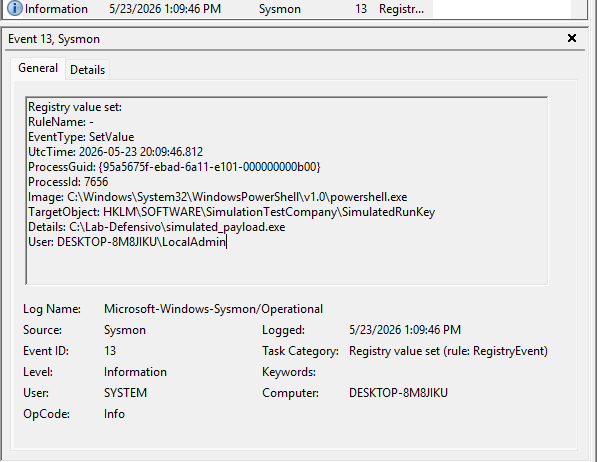This screenshot has width=597, height=462.
Task: Click the 'Event 13, Sysmon' pane title
Action: click(x=54, y=39)
